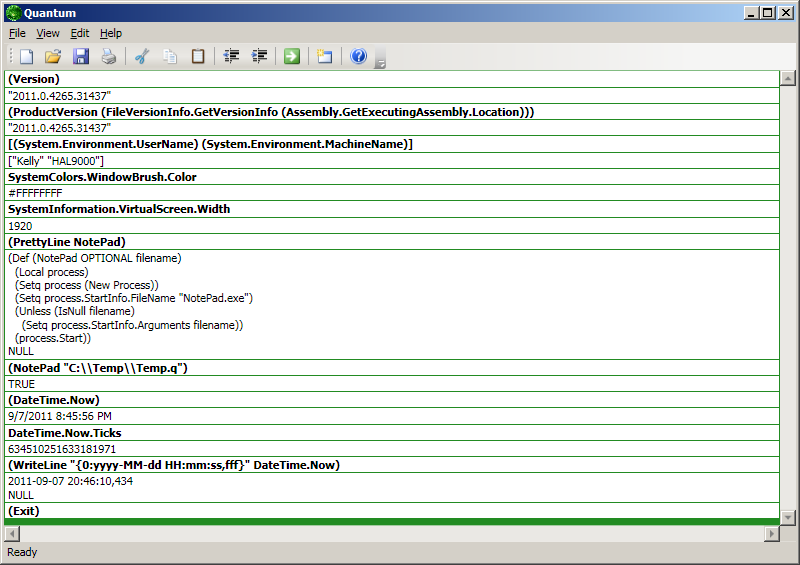Screen dimensions: 800x565
Task: Click the Setq process.StartInfo.Arguments line
Action: 132,325
